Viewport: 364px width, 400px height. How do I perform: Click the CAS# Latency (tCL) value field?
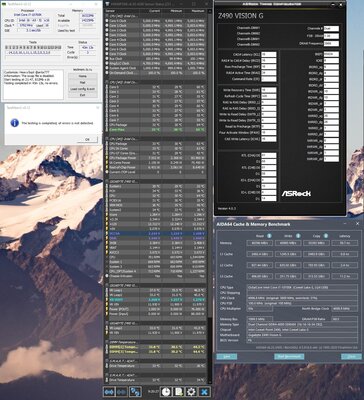tap(269, 55)
